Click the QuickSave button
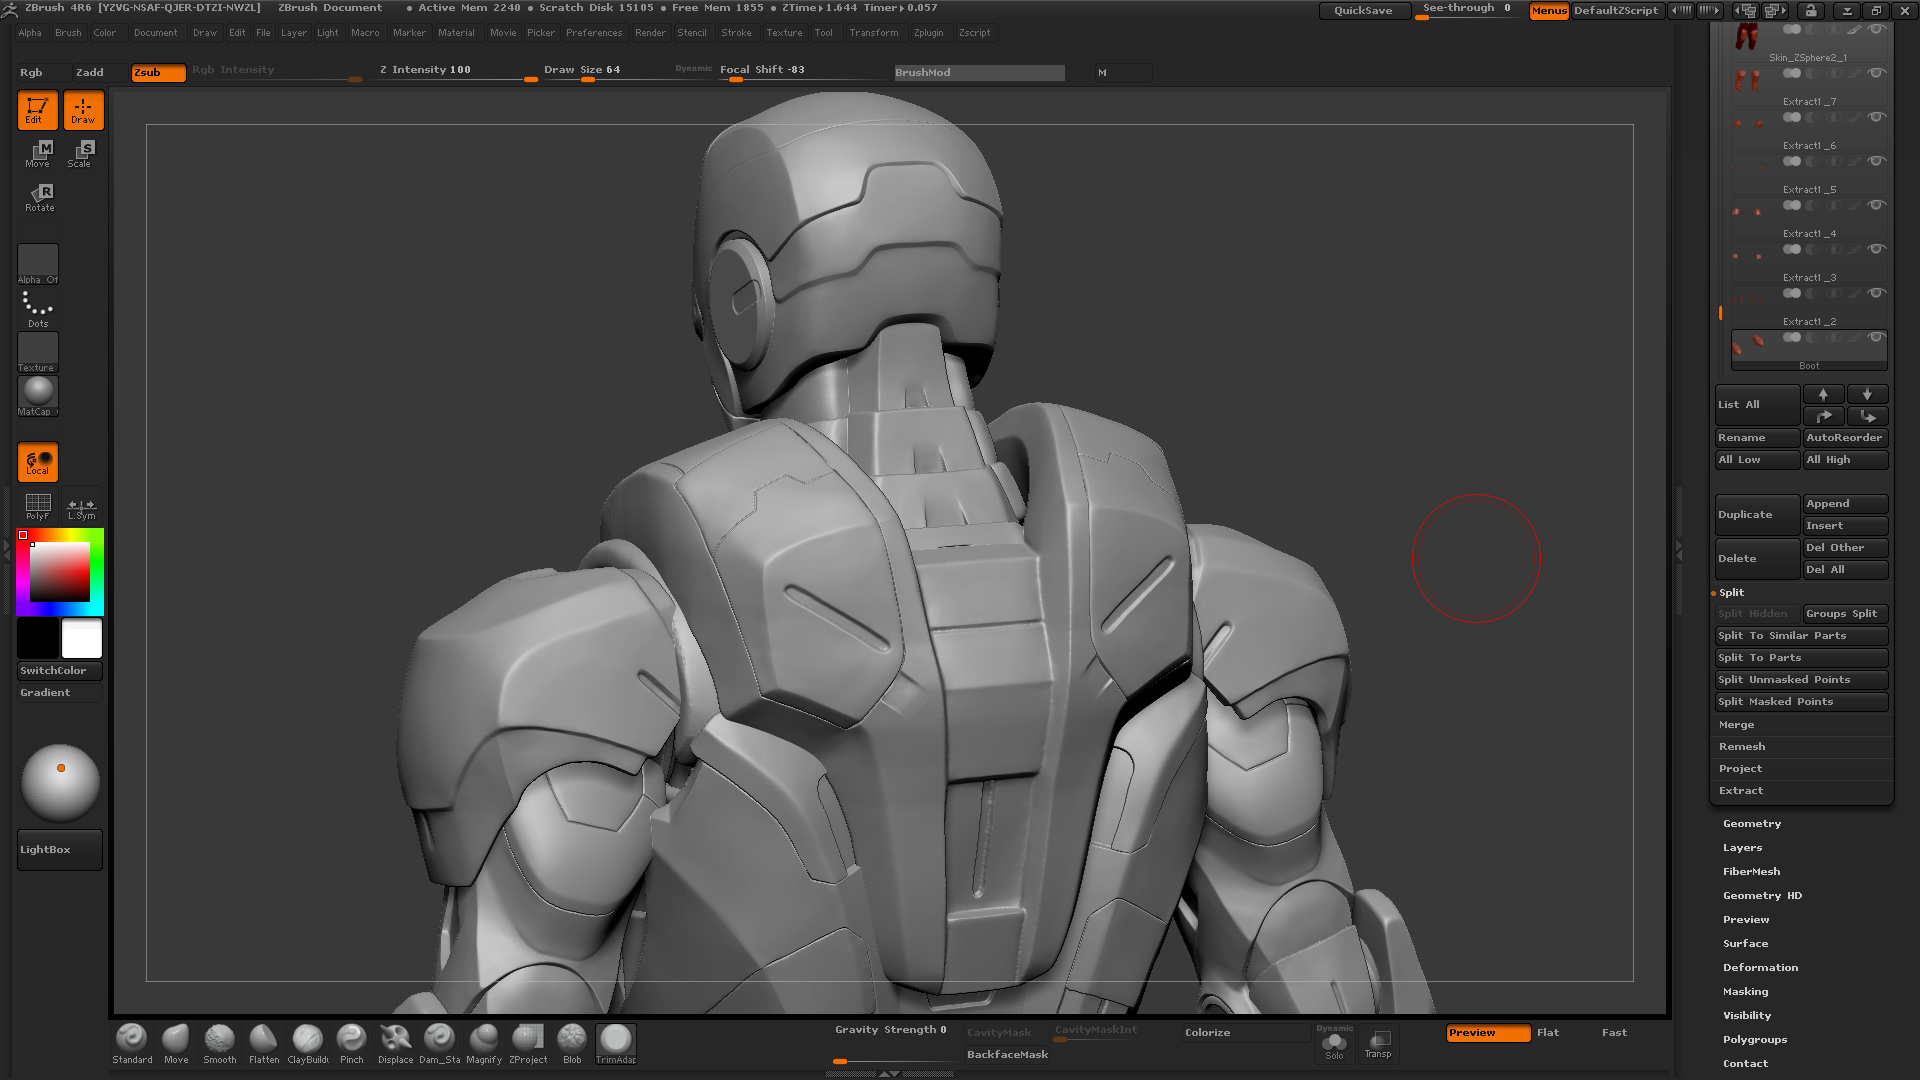The image size is (1920, 1080). [x=1364, y=10]
